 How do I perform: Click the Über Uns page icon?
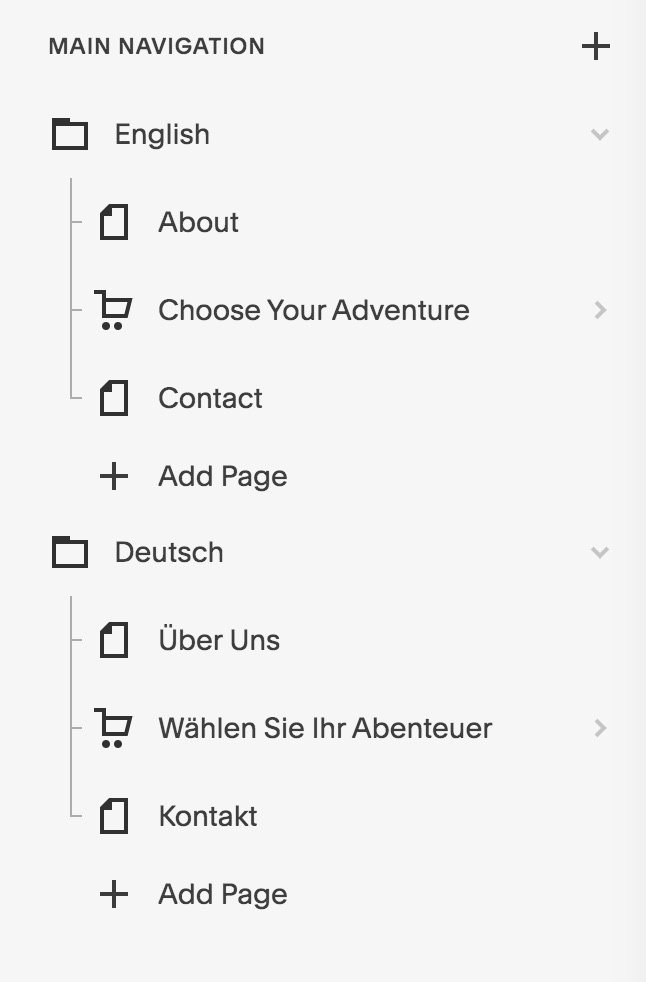point(114,640)
